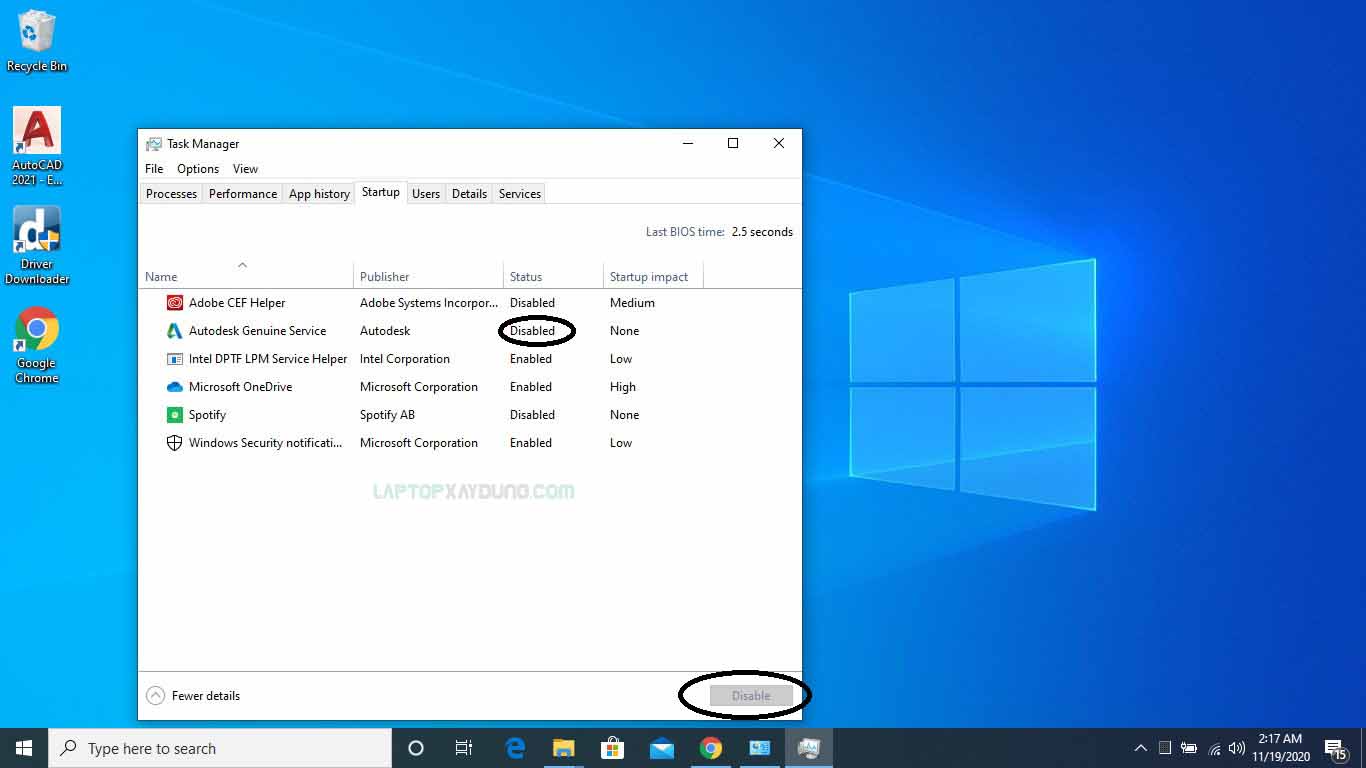Click the Microsoft OneDrive cloud icon
Screen dimensions: 1366x768
point(174,387)
